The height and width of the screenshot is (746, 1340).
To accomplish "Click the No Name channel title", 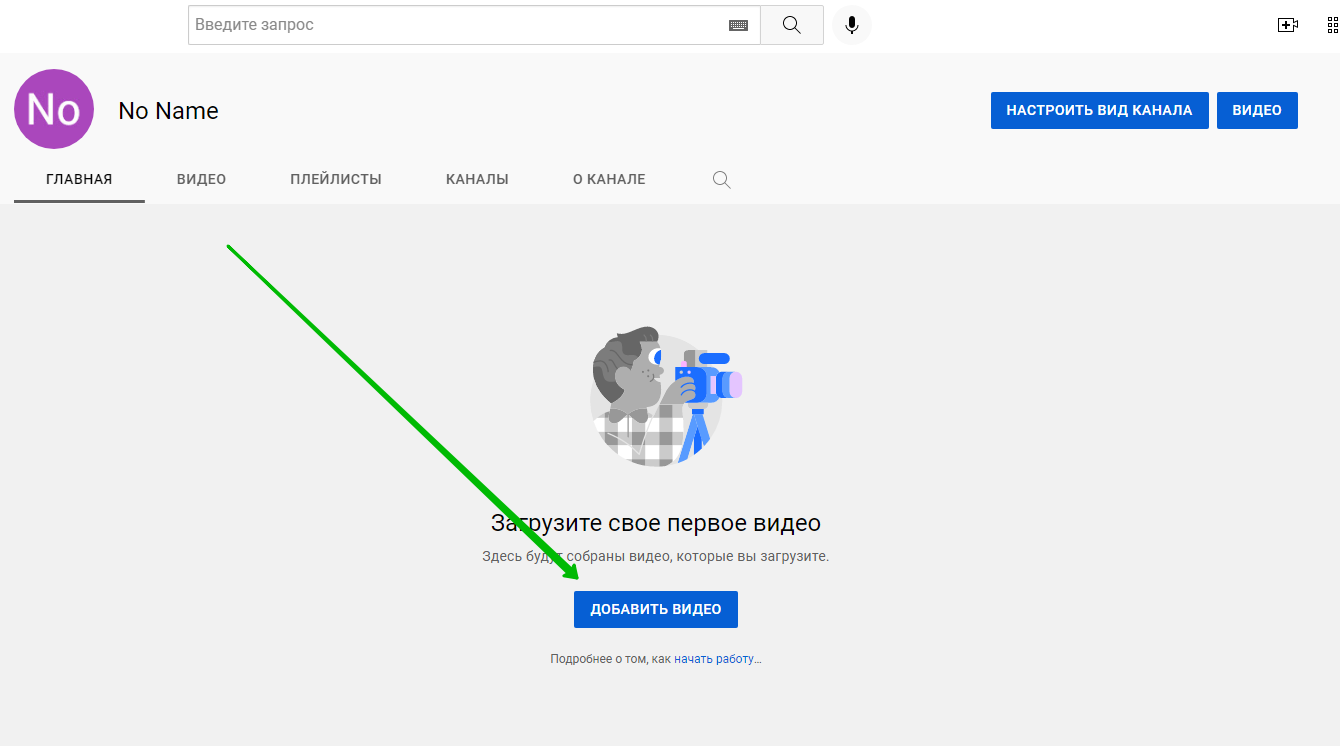I will pyautogui.click(x=168, y=111).
